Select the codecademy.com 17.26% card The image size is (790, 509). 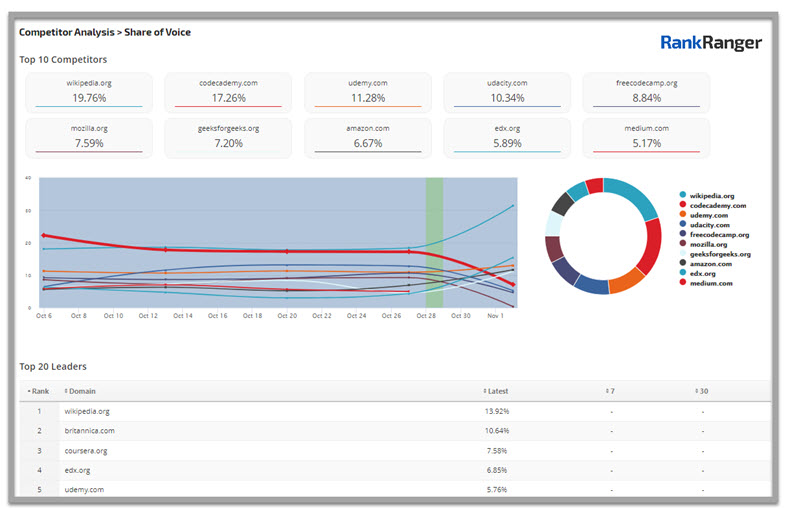[228, 92]
